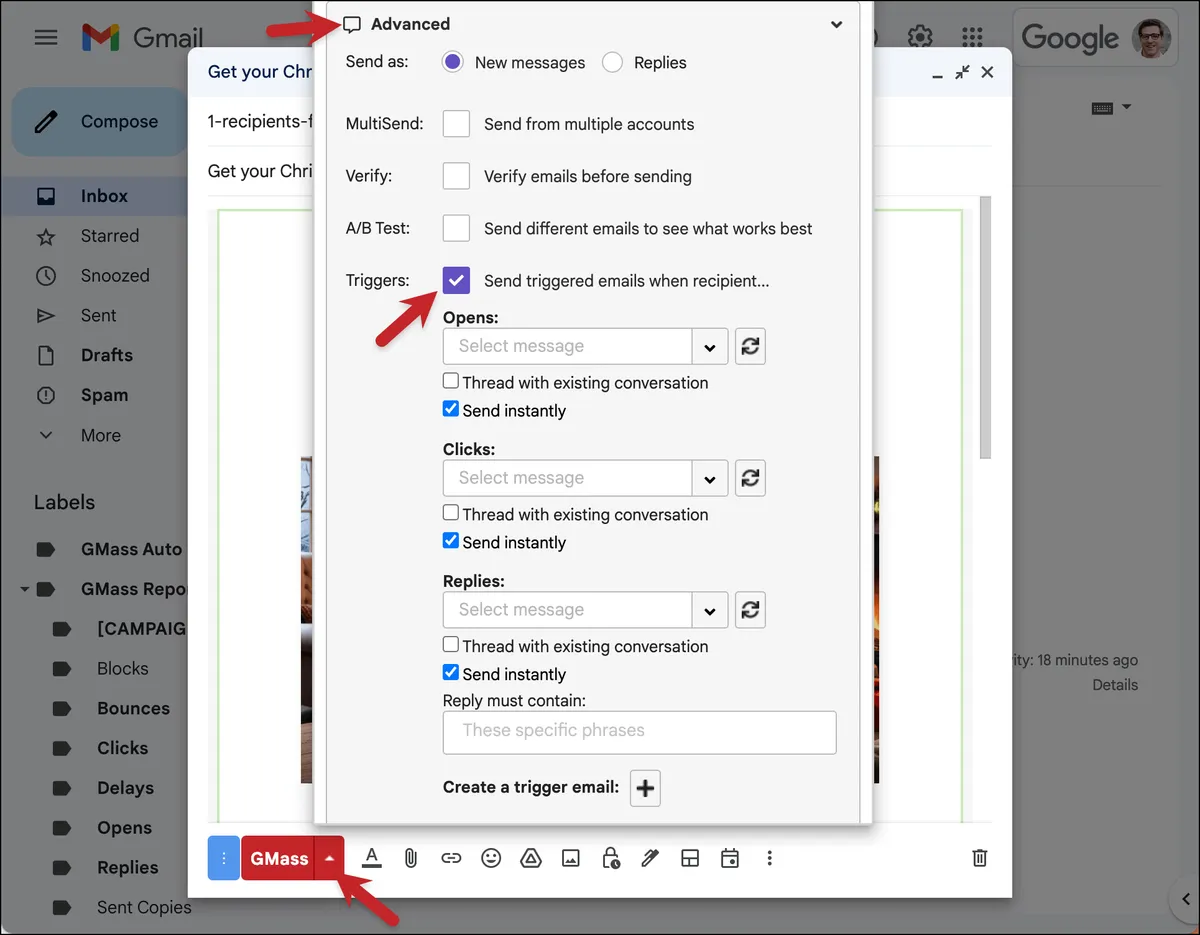
Task: Uncheck Send instantly under Replies
Action: coord(451,673)
